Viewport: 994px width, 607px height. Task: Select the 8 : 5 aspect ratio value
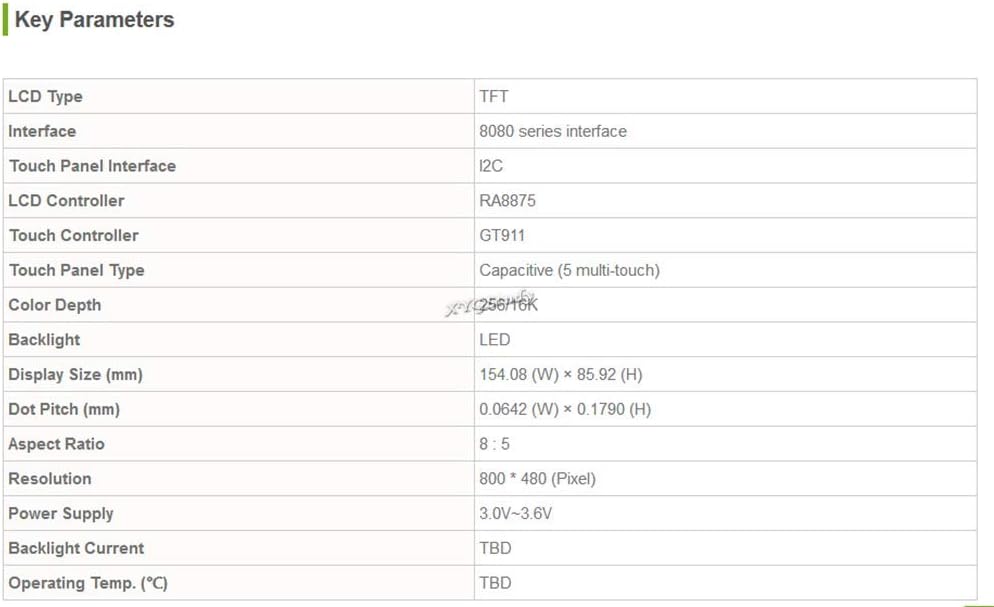tap(494, 444)
